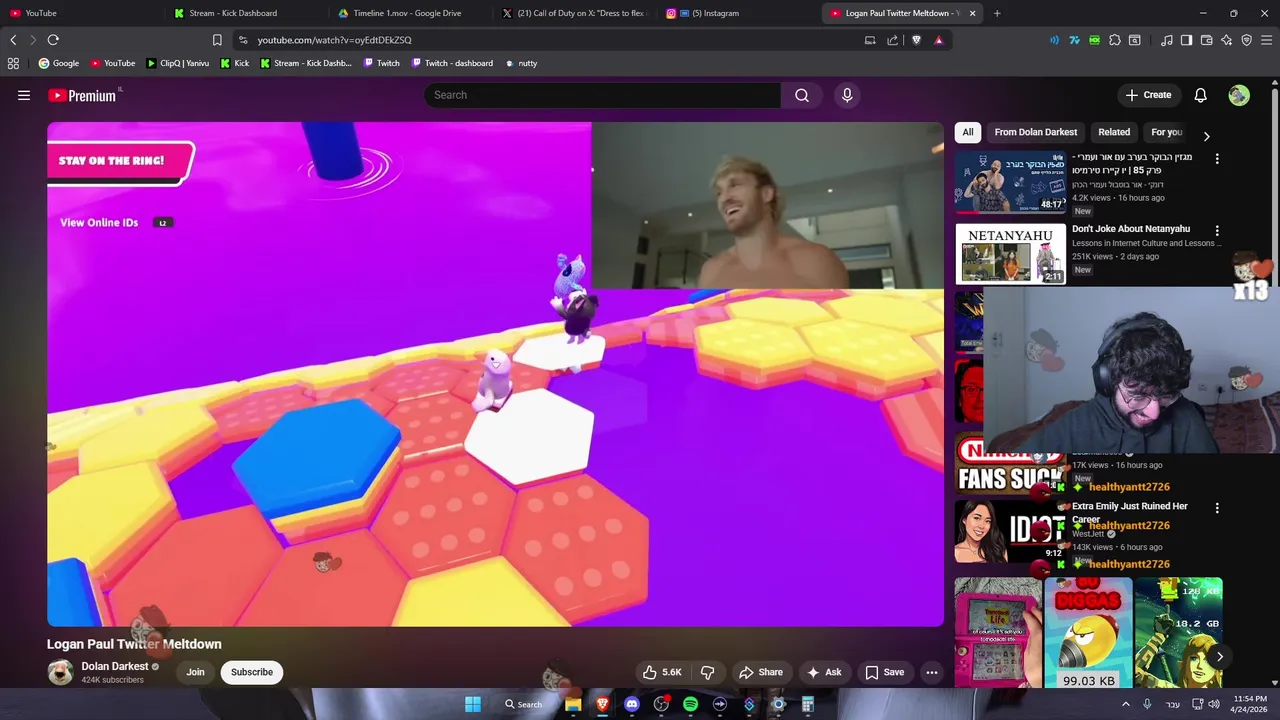Subscribe to Dolan Darkest
1280x720 pixels.
coord(252,672)
